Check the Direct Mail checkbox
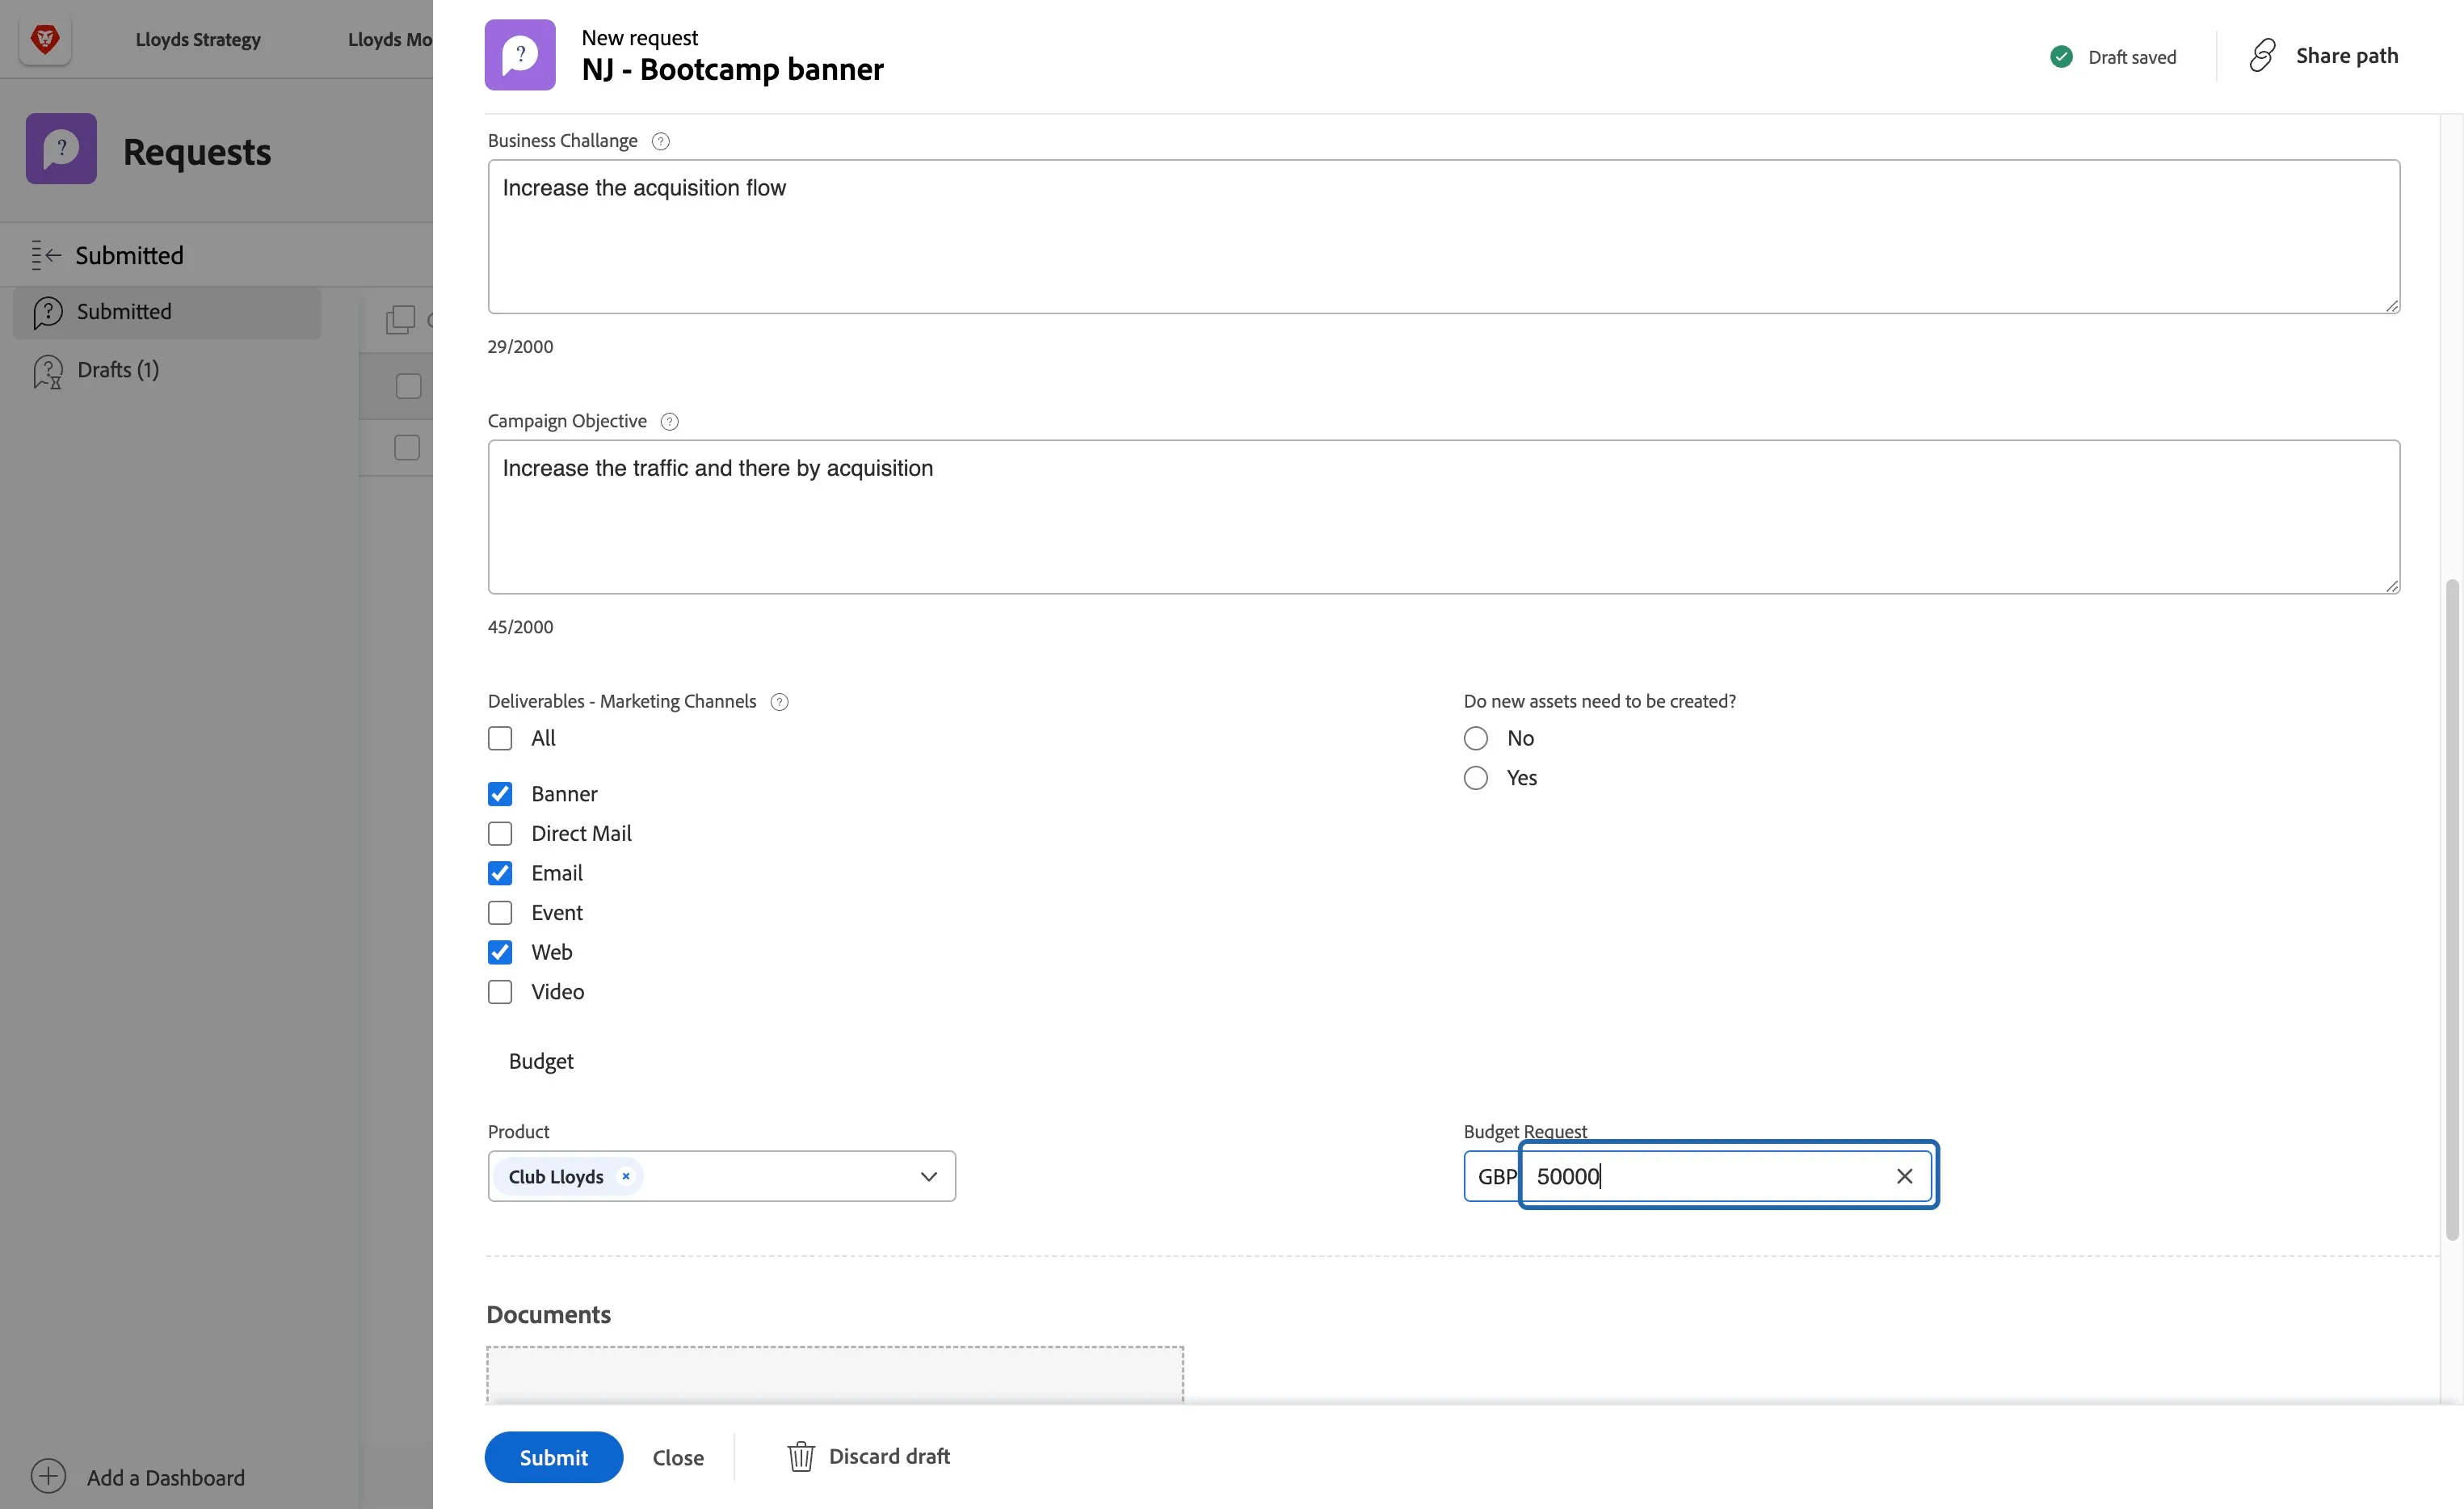Viewport: 2464px width, 1509px height. 500,834
